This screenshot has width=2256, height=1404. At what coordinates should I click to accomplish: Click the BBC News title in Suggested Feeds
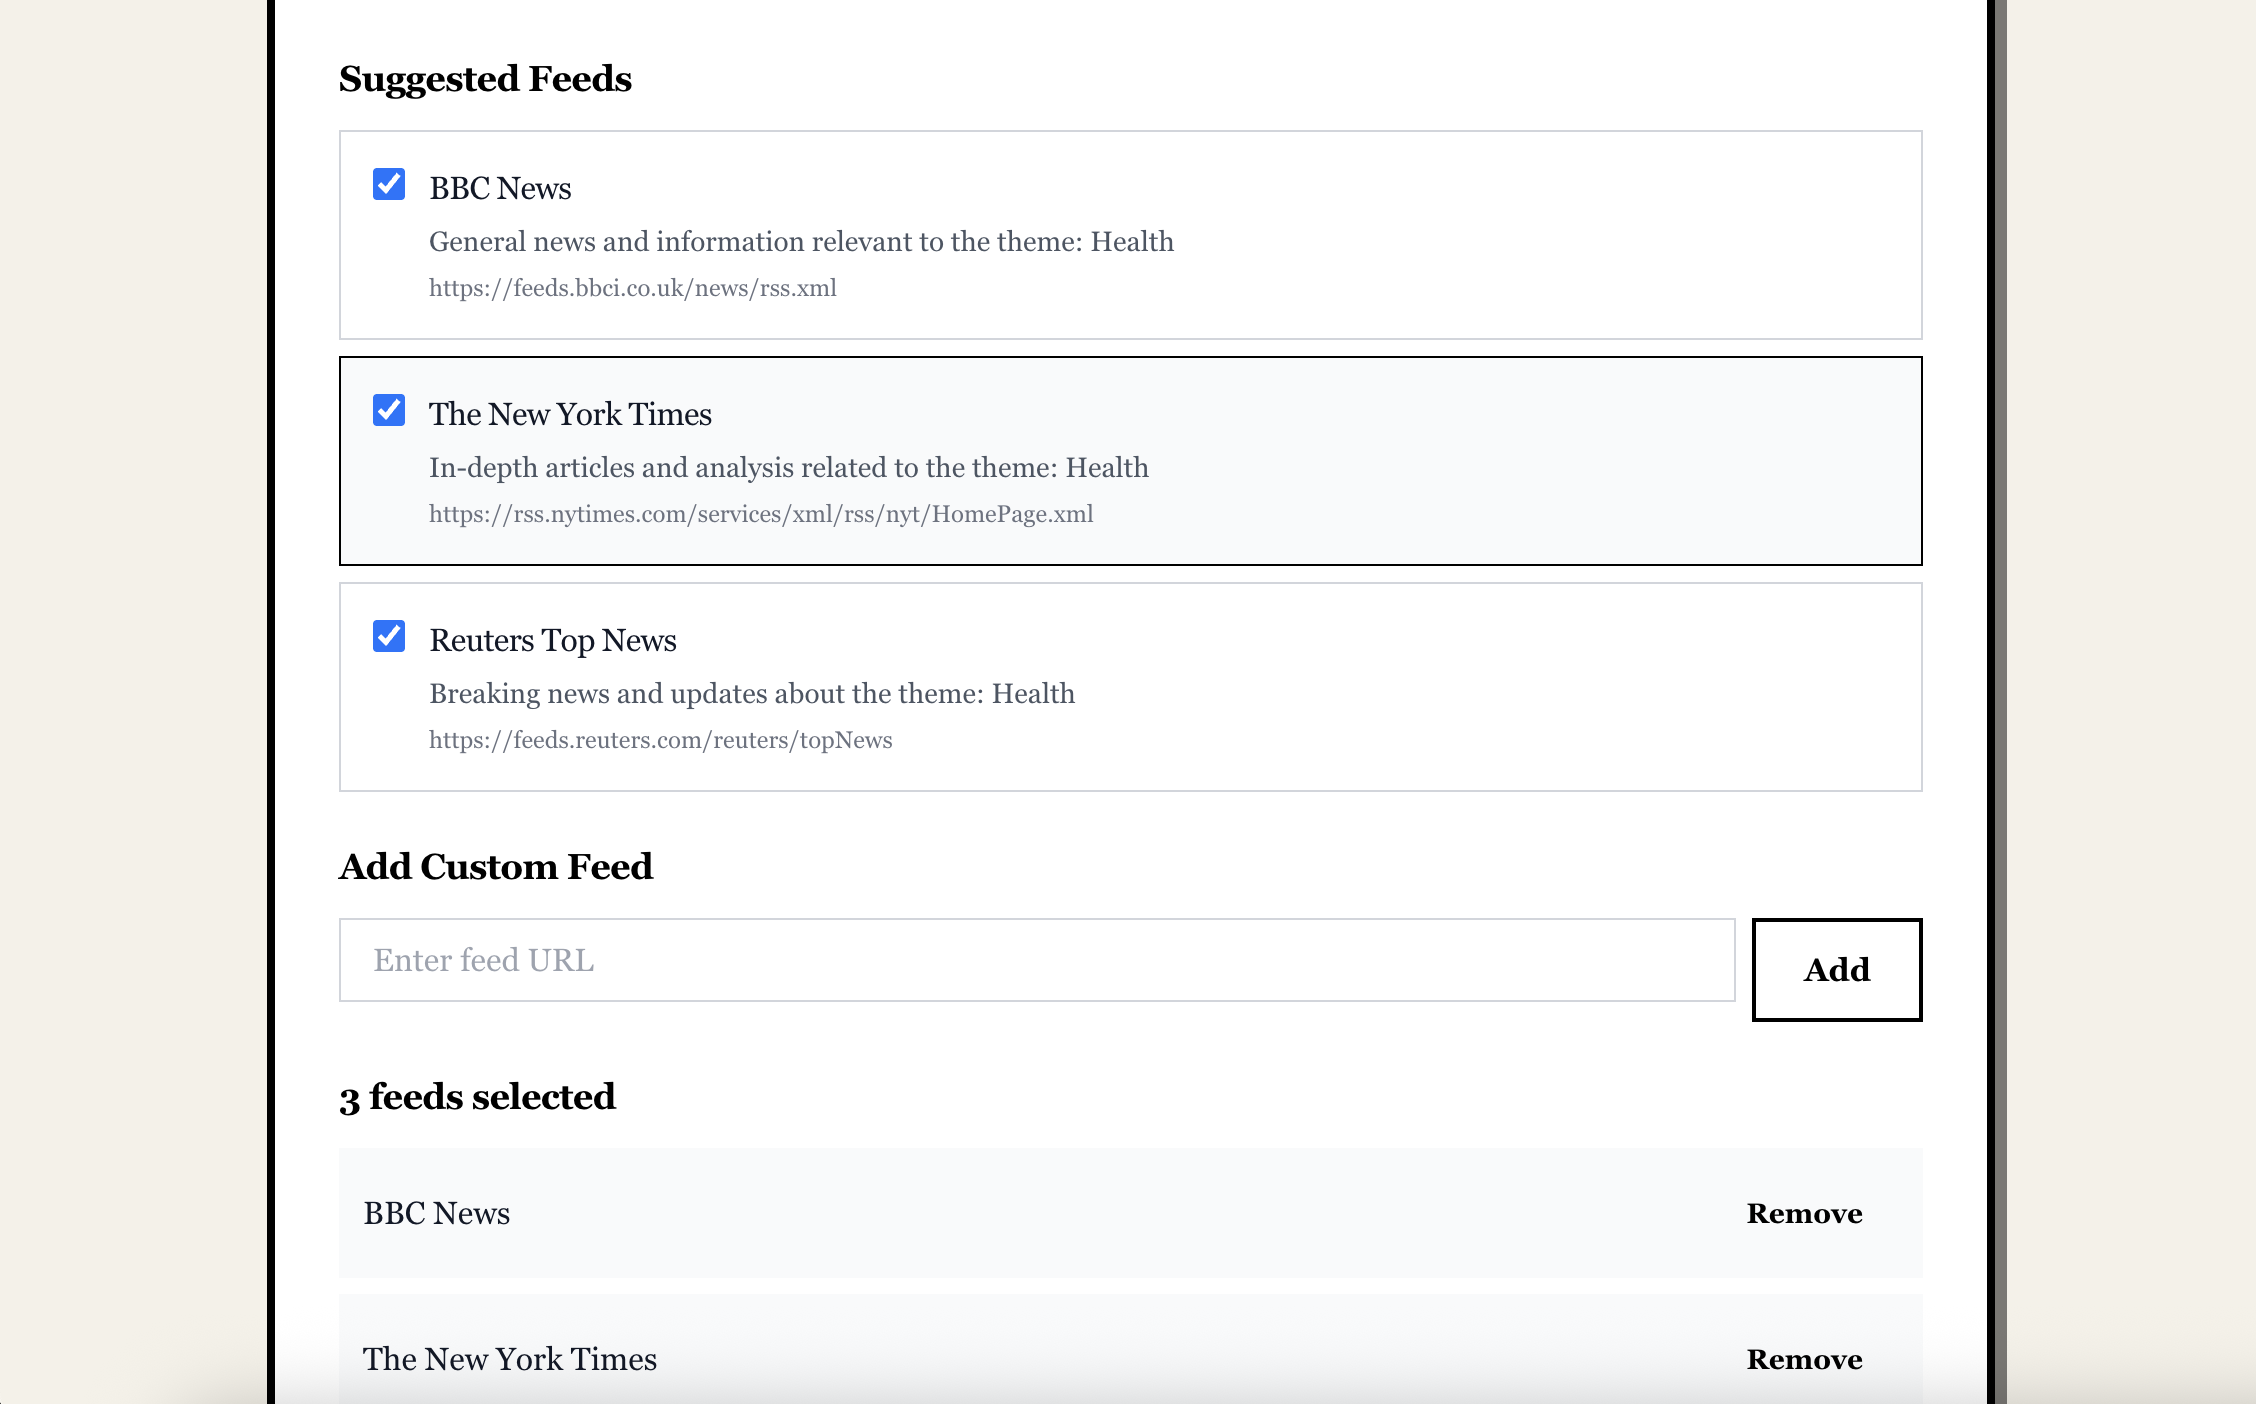[x=500, y=188]
